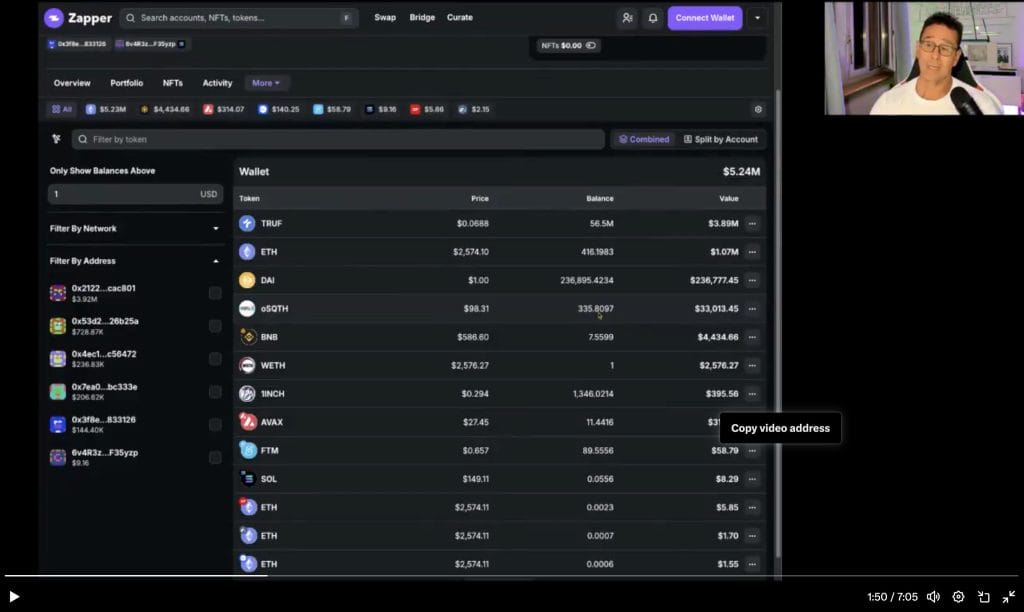Click the FTM token icon
Viewport: 1024px width, 612px height.
[x=248, y=451]
